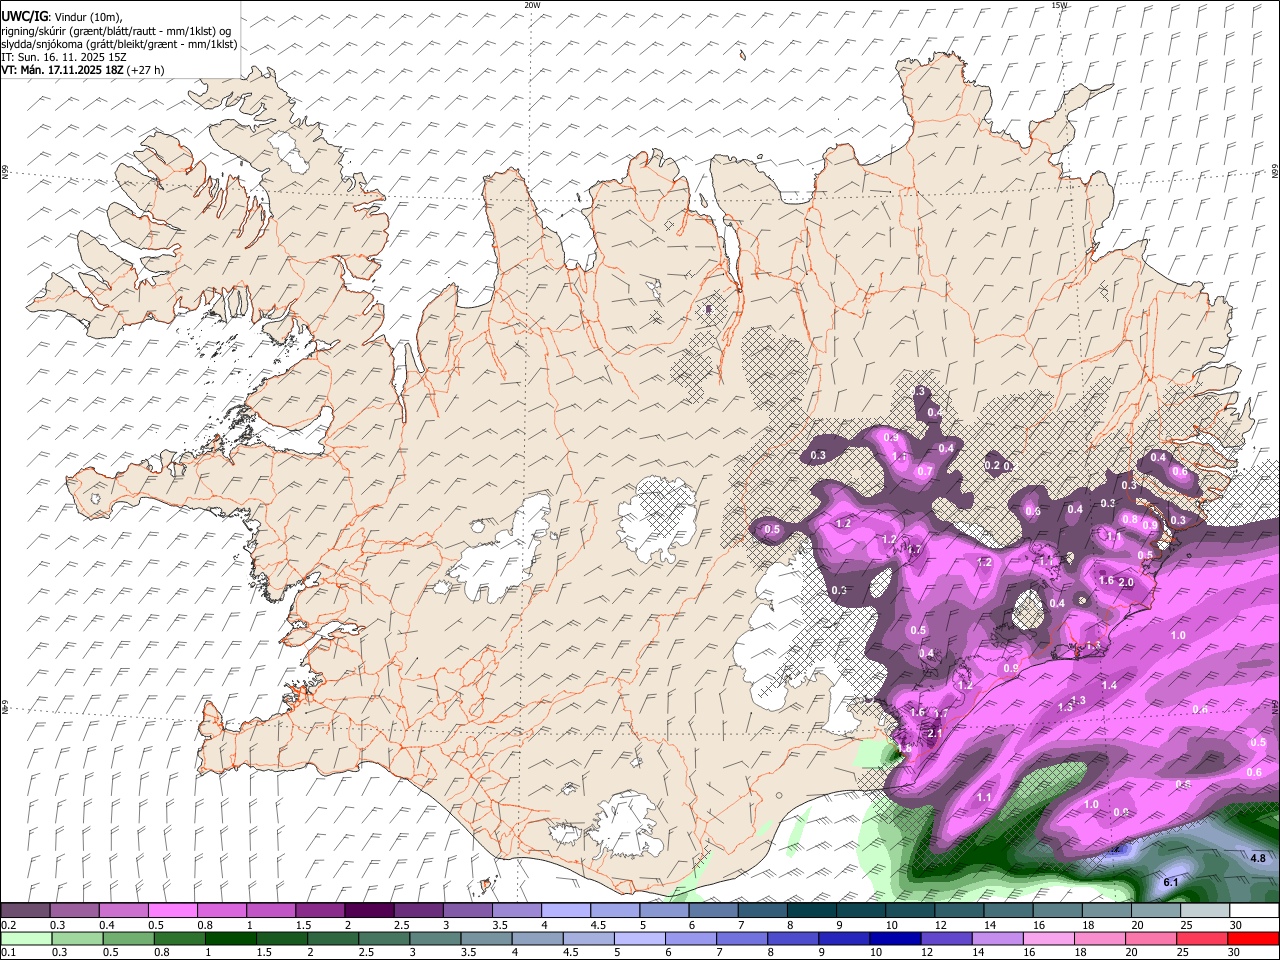
Task: Click the upper-row scale label '0.2'
Action: [x=7, y=925]
